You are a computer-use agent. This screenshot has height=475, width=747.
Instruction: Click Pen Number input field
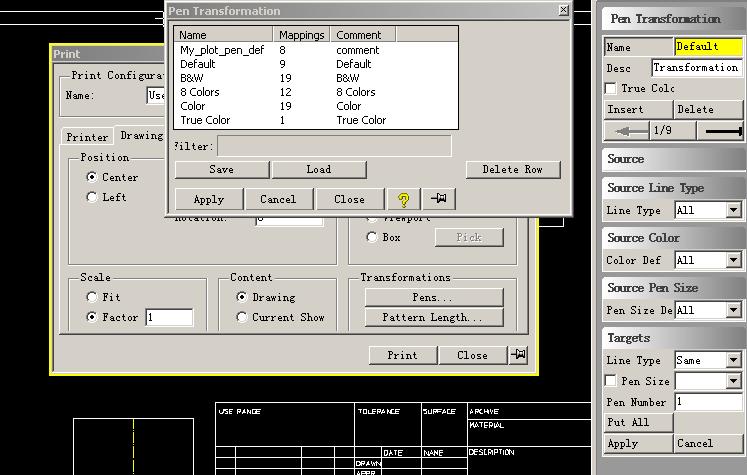tap(709, 402)
